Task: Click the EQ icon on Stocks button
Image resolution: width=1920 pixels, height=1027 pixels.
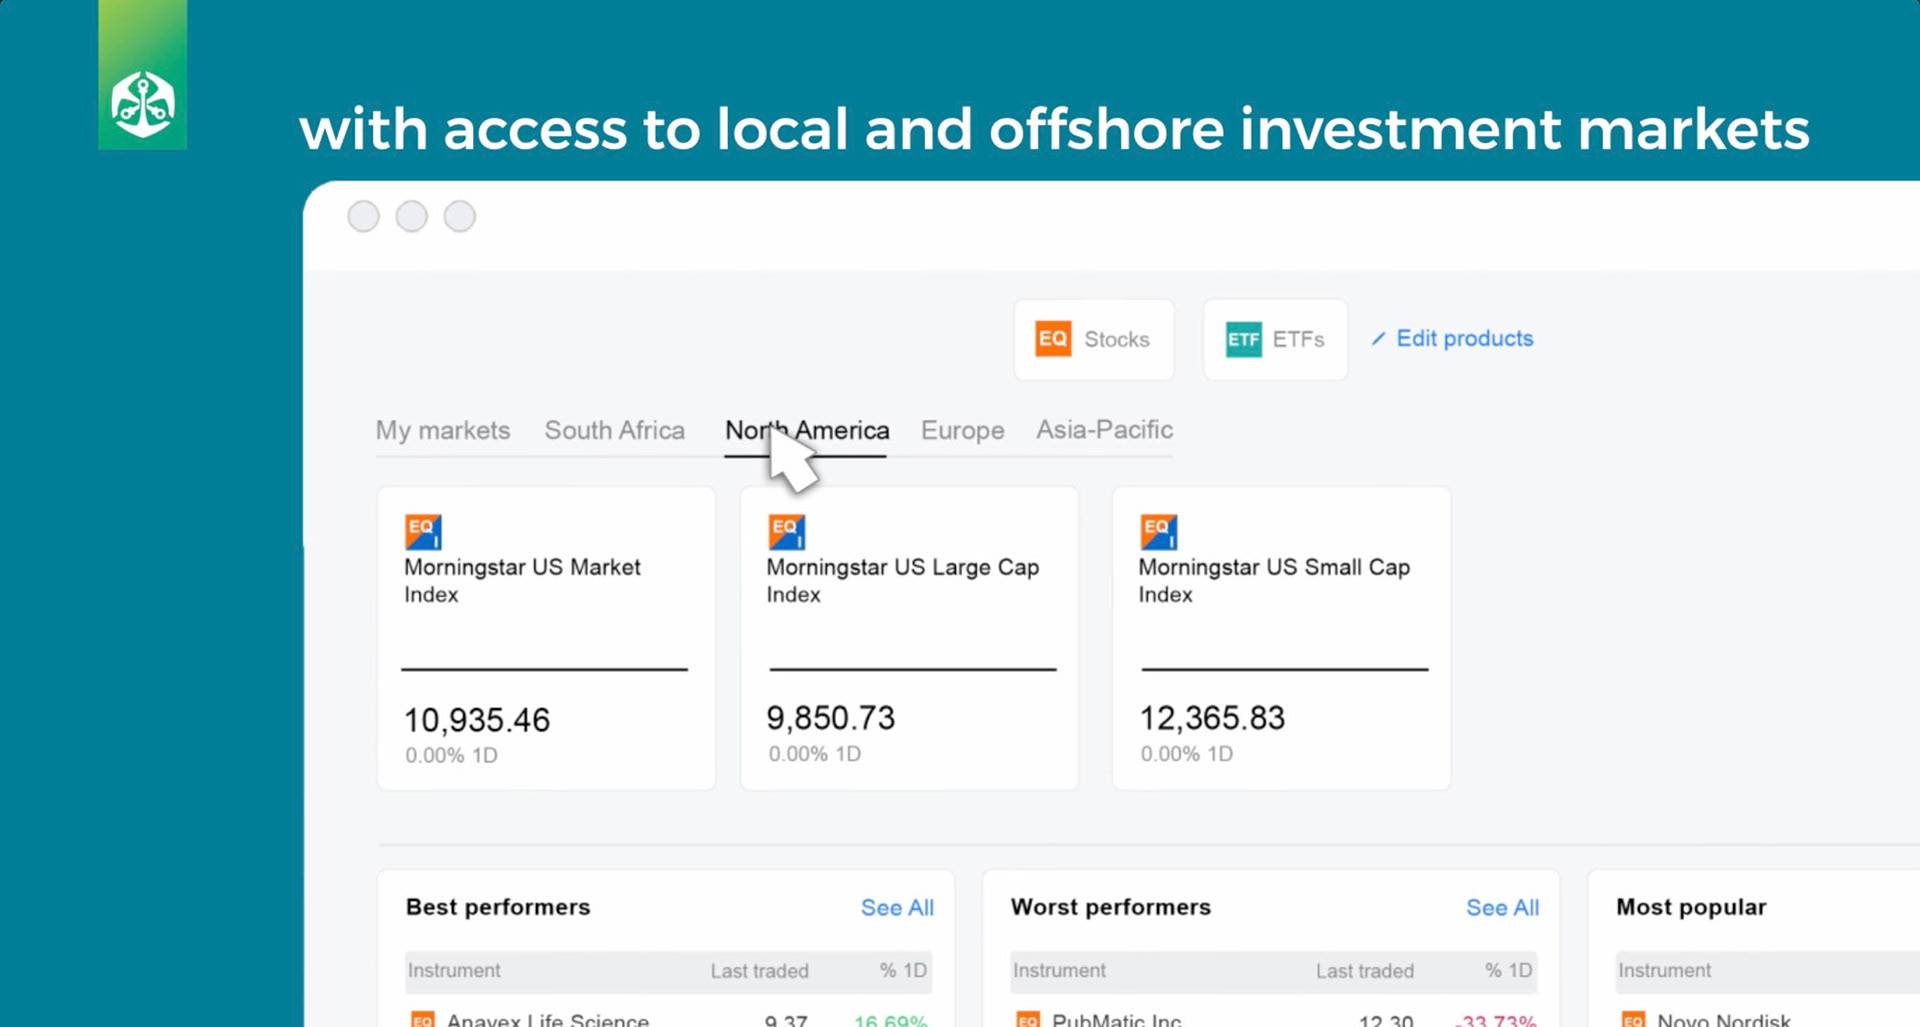Action: coord(1053,339)
